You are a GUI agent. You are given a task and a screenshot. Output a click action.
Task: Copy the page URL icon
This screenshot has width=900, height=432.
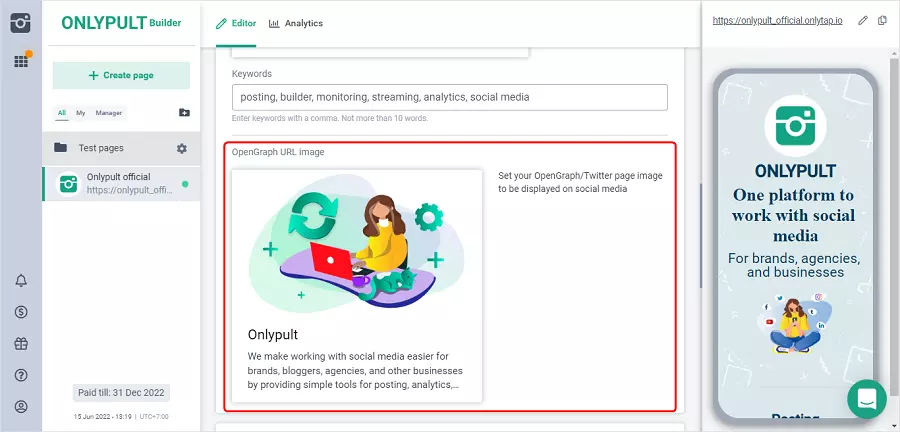click(x=882, y=21)
